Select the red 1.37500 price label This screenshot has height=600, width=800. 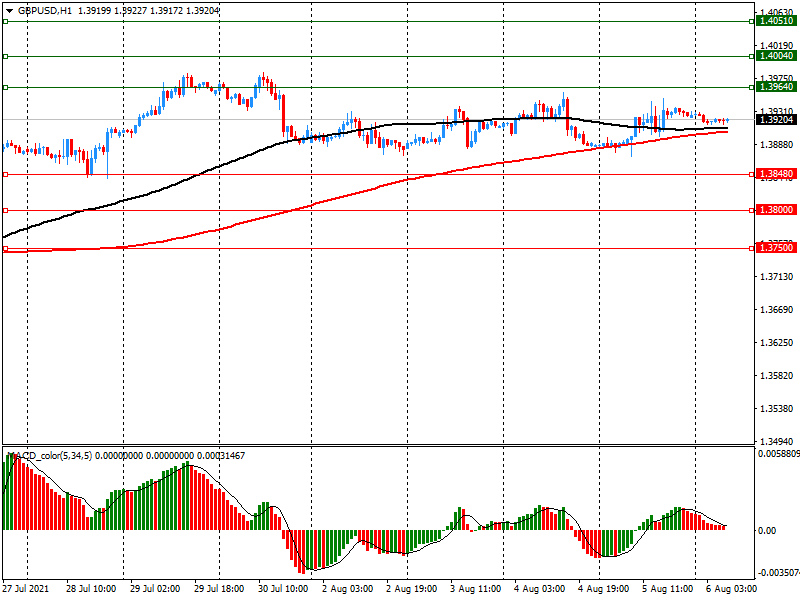point(776,248)
